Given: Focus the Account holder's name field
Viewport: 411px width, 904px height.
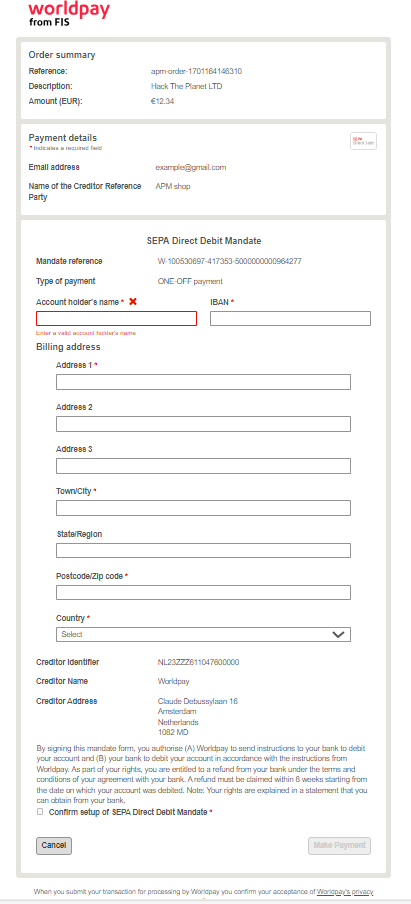Looking at the screenshot, I should click(x=116, y=318).
